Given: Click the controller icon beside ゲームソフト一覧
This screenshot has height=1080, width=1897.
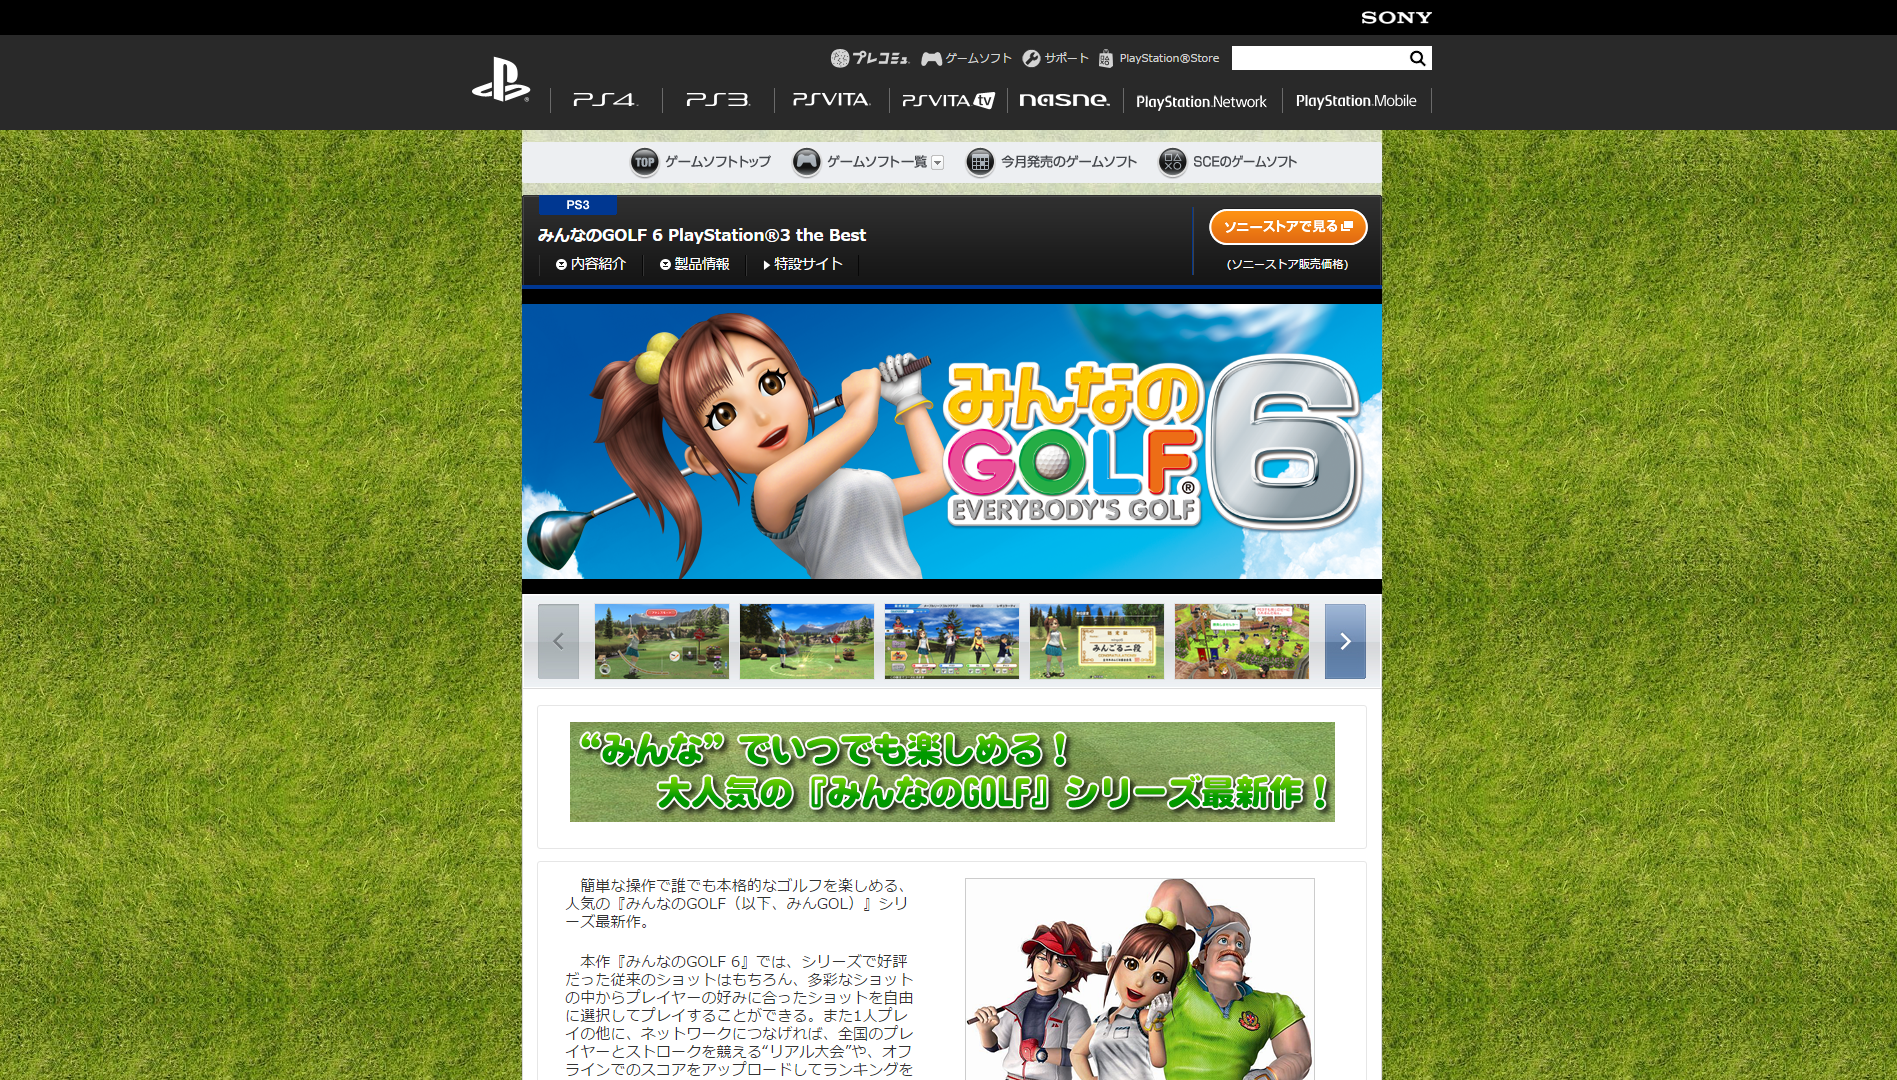Looking at the screenshot, I should [x=806, y=161].
